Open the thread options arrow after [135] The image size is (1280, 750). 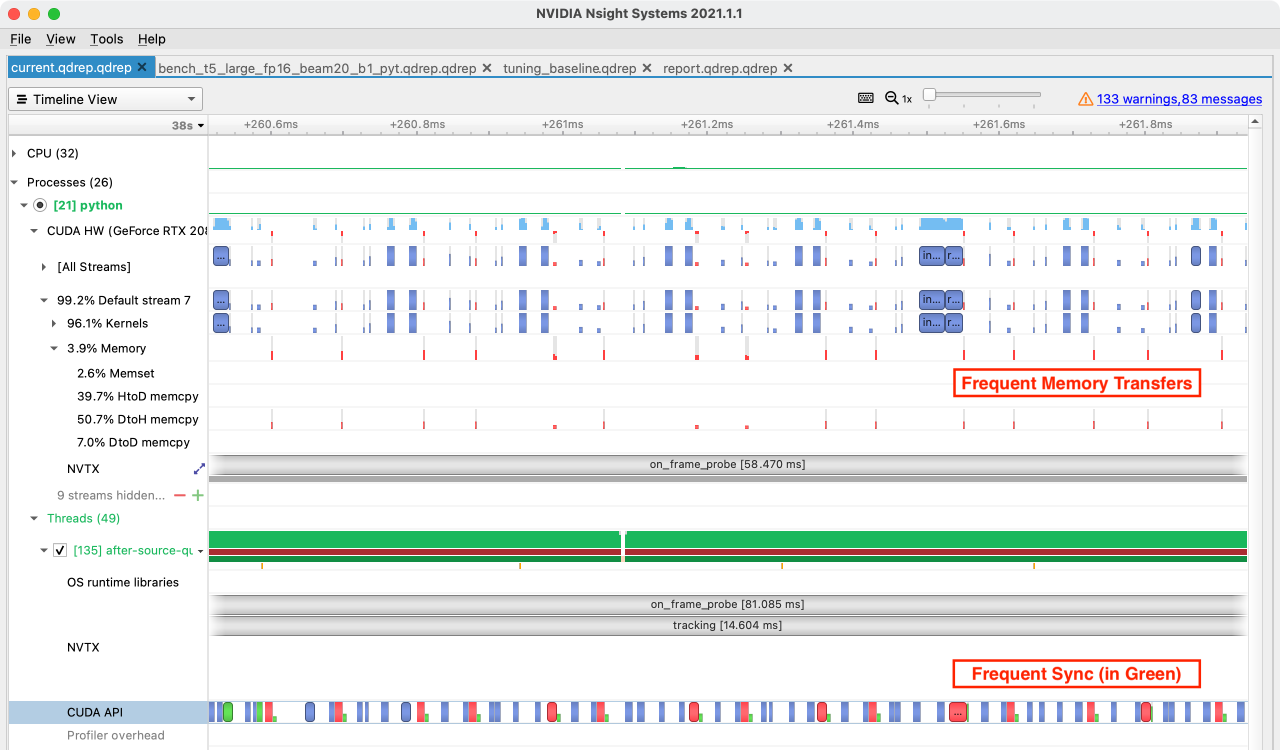(200, 551)
